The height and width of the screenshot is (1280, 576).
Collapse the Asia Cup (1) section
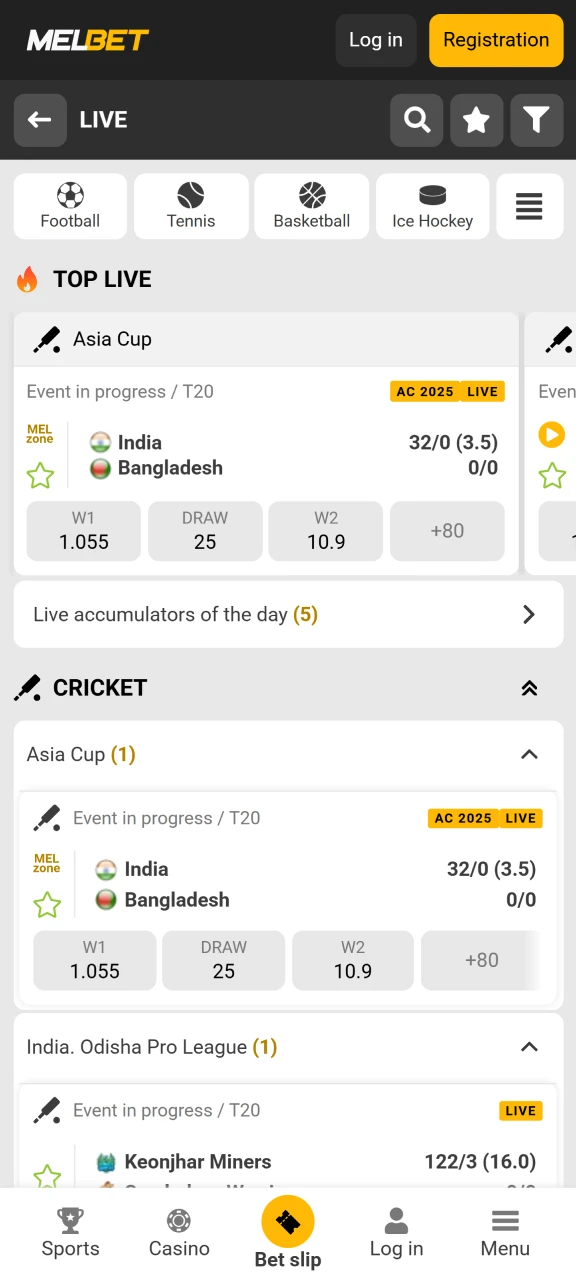point(529,754)
